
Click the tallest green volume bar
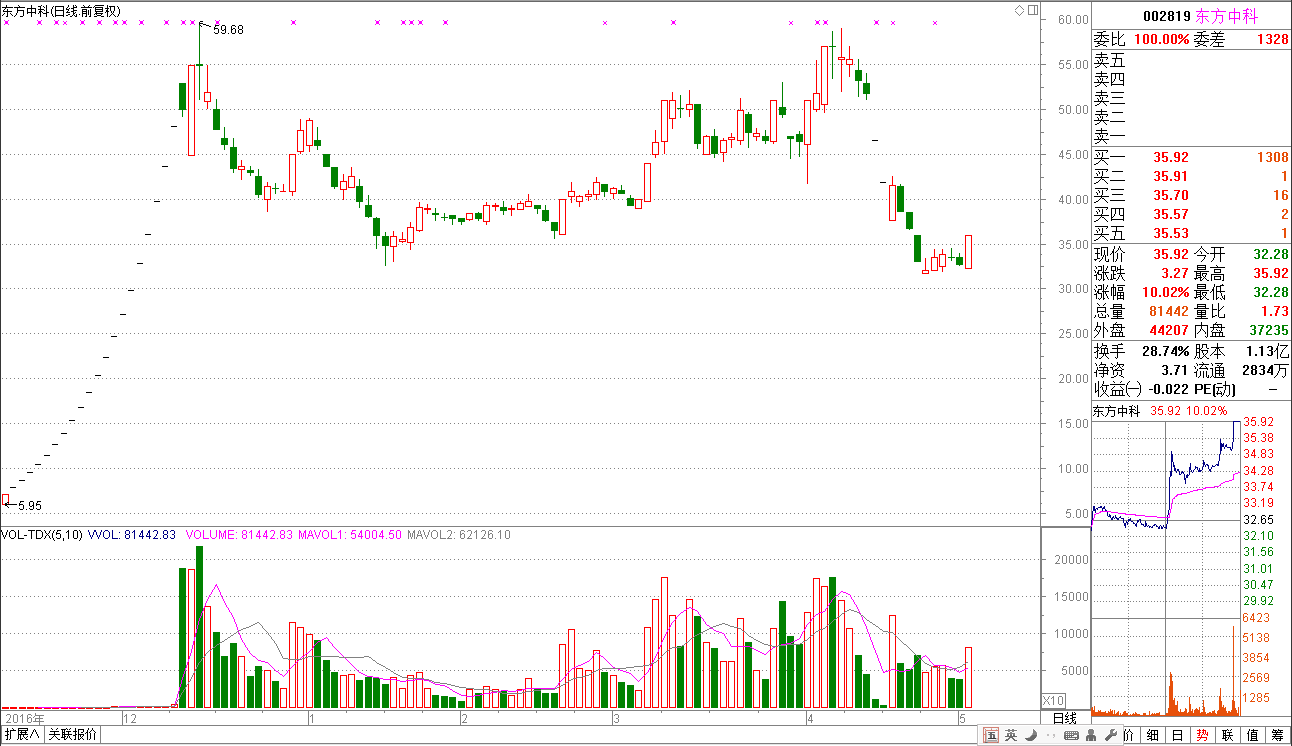pyautogui.click(x=200, y=626)
